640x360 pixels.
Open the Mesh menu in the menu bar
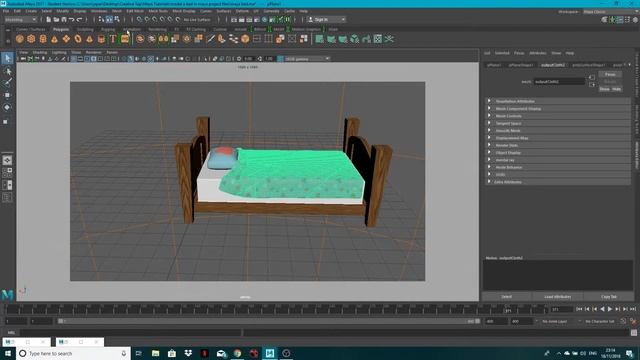pos(116,11)
